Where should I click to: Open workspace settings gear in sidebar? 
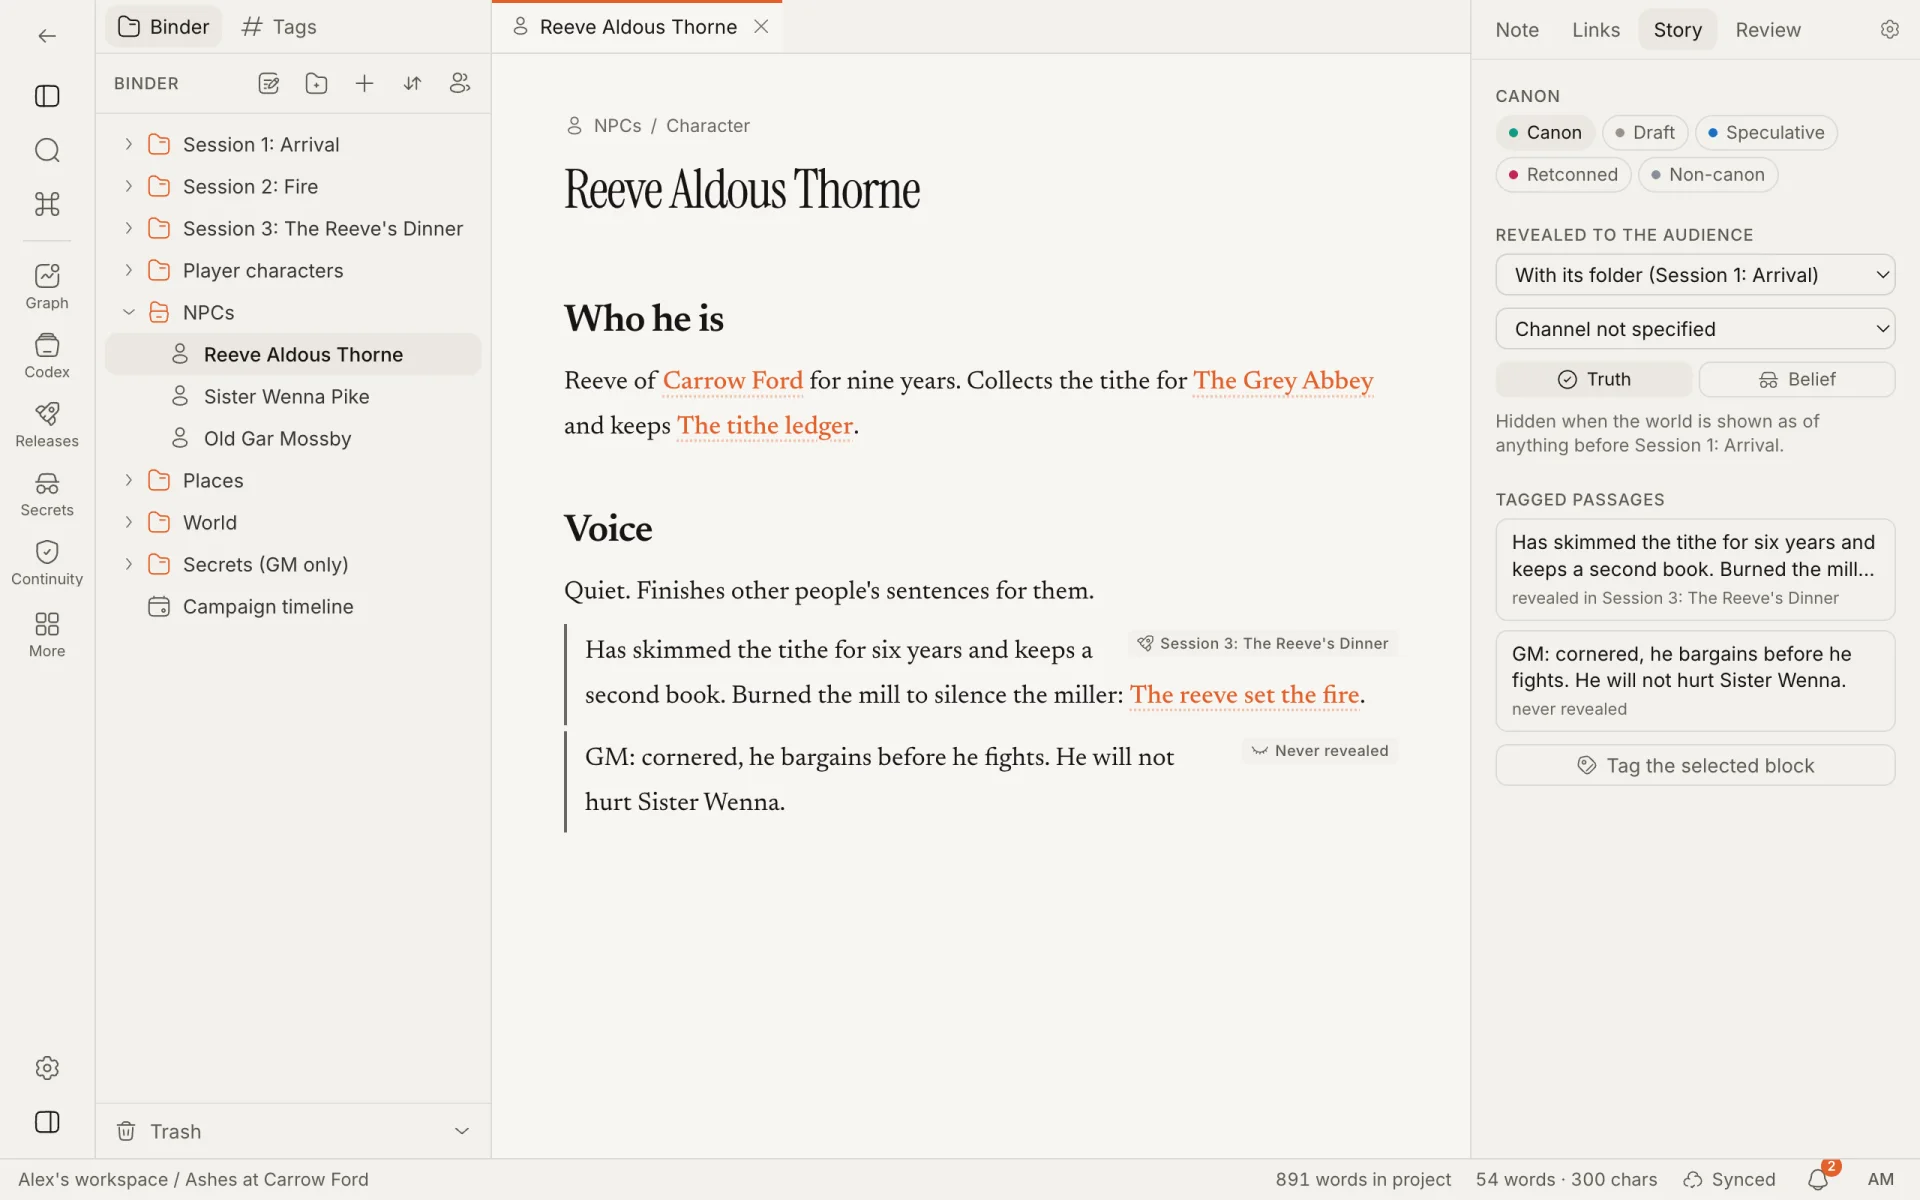pyautogui.click(x=47, y=1068)
